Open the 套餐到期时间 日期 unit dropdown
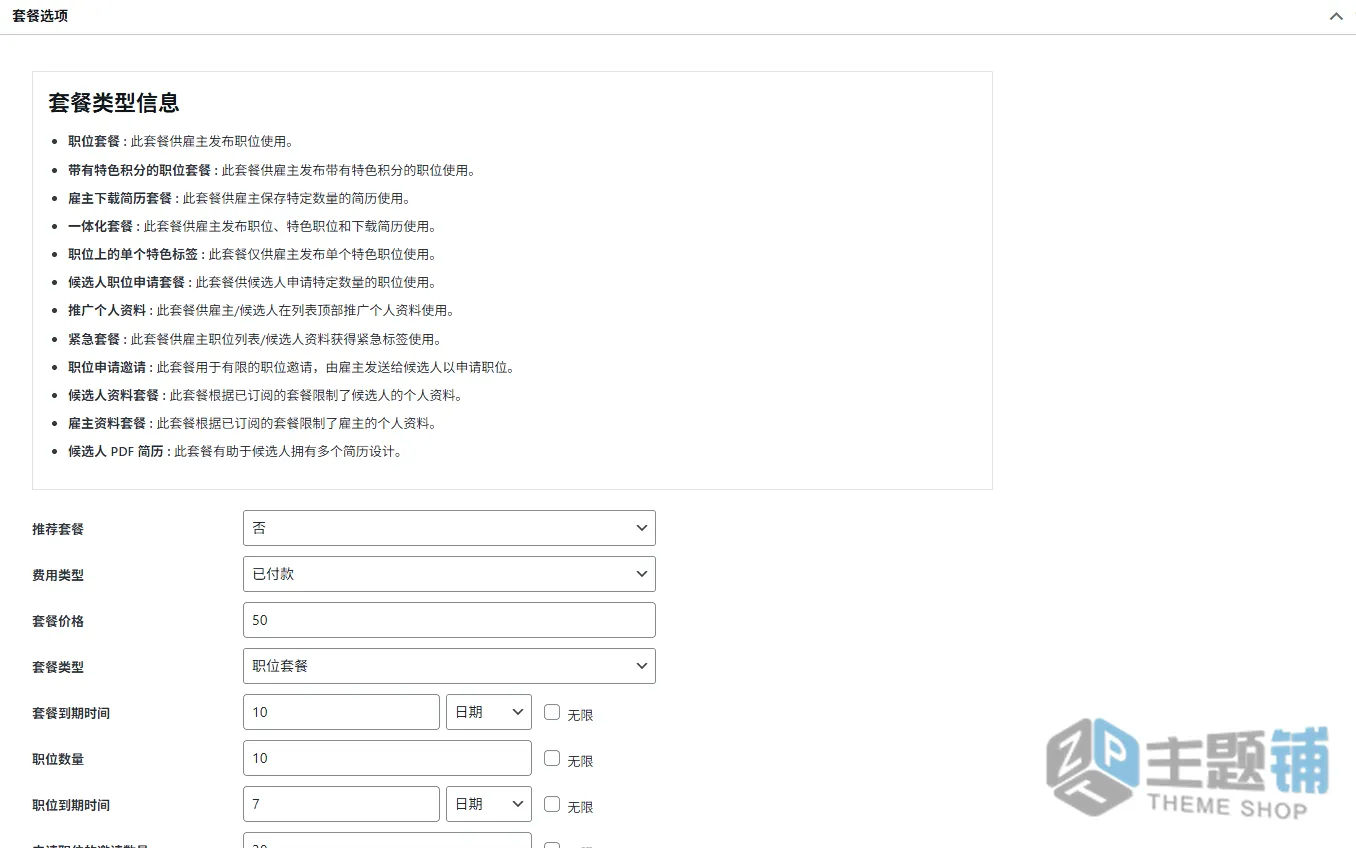This screenshot has height=848, width=1356. pos(489,712)
